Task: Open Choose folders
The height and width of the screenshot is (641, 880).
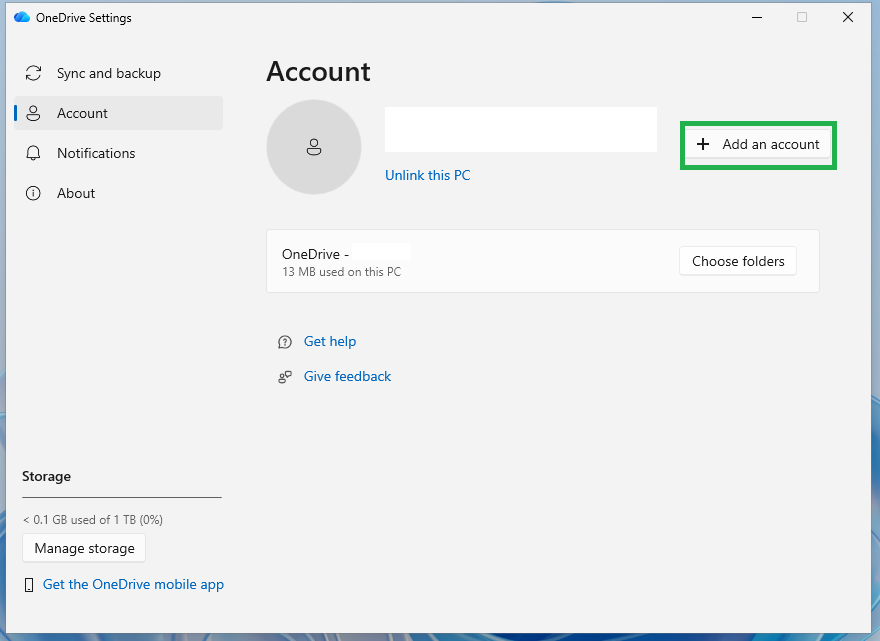Action: tap(738, 261)
